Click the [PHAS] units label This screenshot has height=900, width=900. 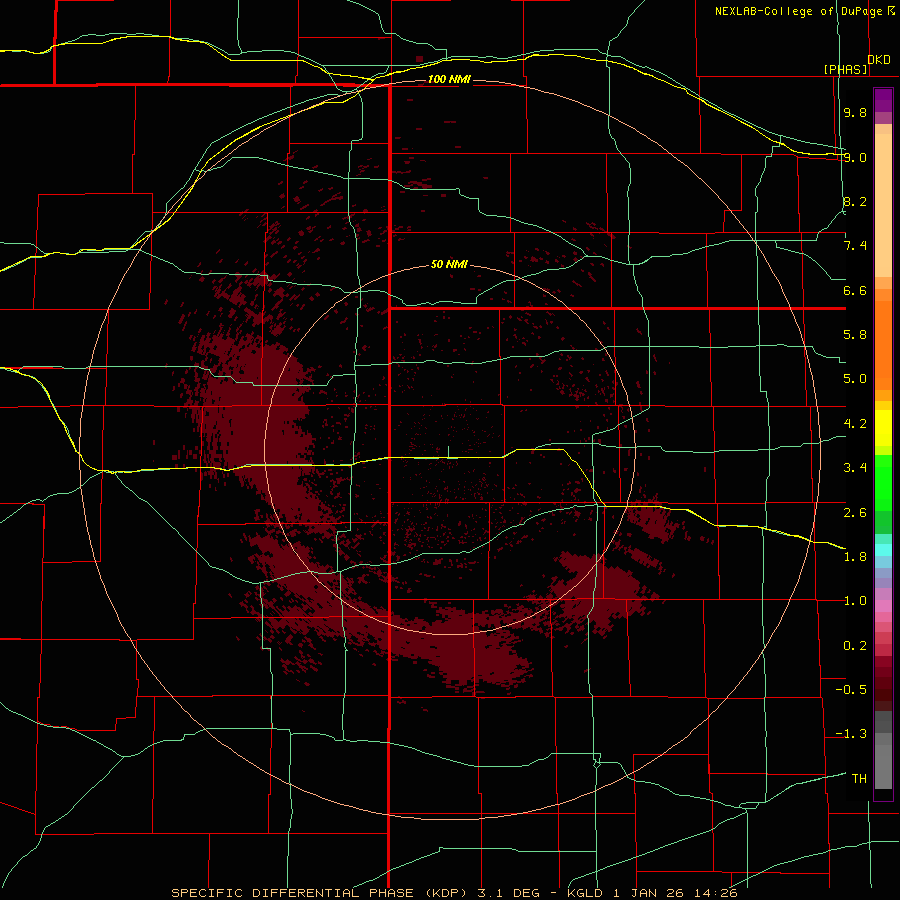tap(845, 69)
